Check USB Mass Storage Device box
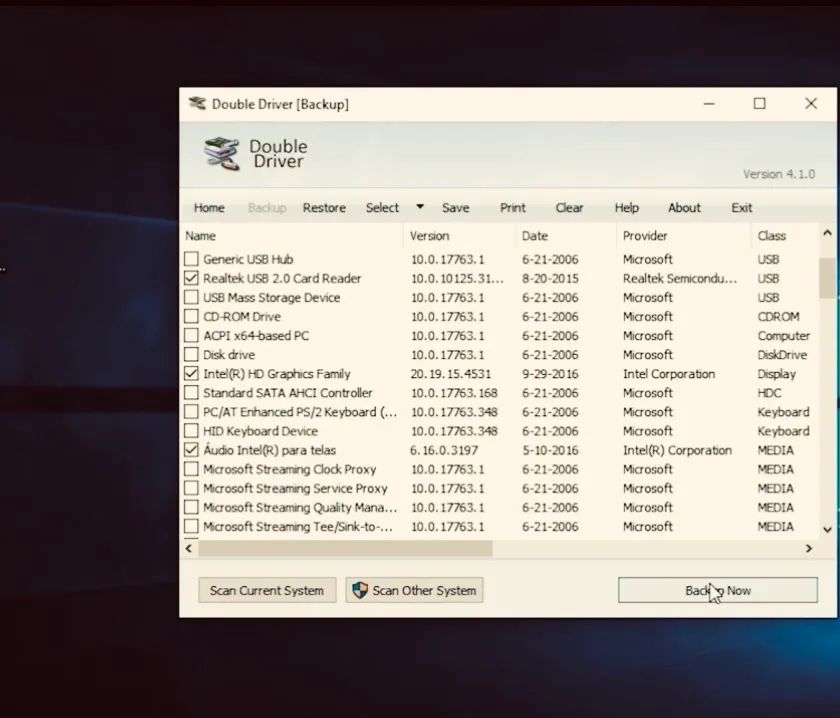 191,297
